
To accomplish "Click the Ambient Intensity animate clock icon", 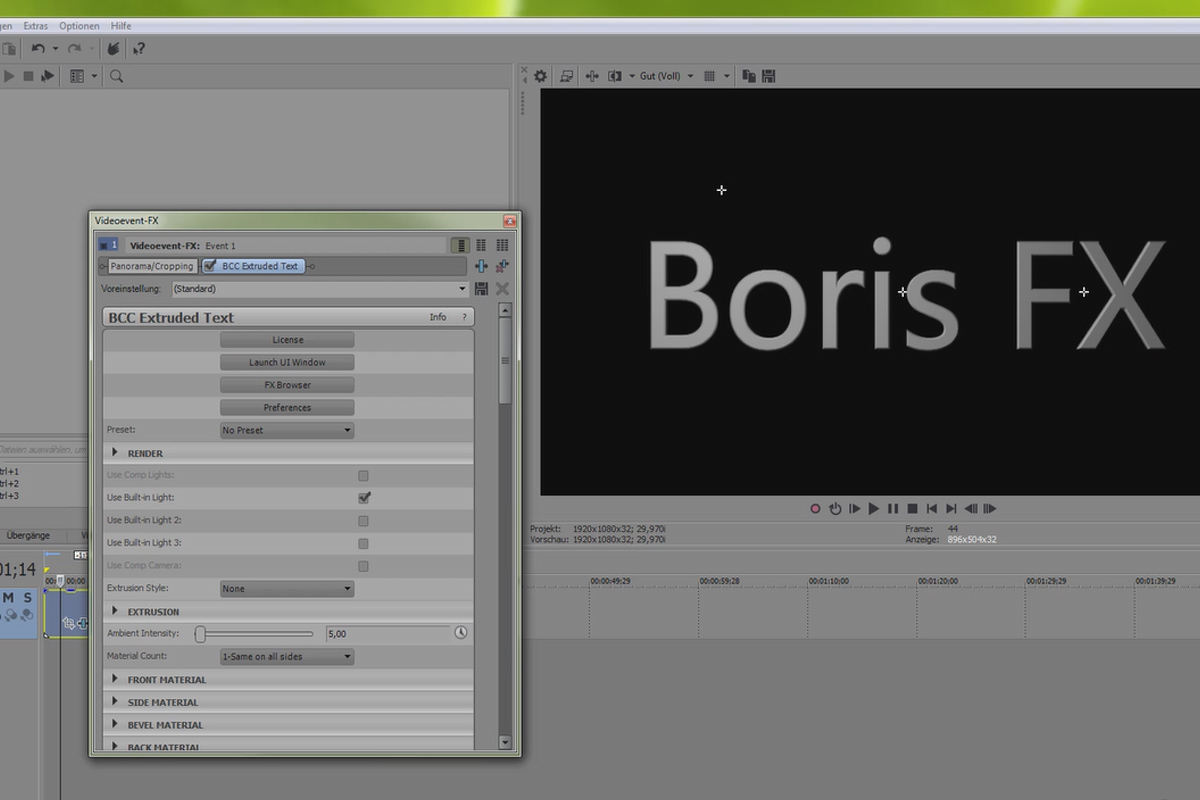I will tap(460, 633).
